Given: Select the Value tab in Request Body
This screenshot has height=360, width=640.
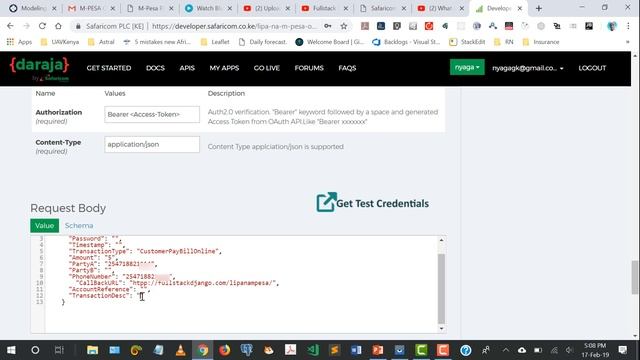Looking at the screenshot, I should click(x=44, y=225).
